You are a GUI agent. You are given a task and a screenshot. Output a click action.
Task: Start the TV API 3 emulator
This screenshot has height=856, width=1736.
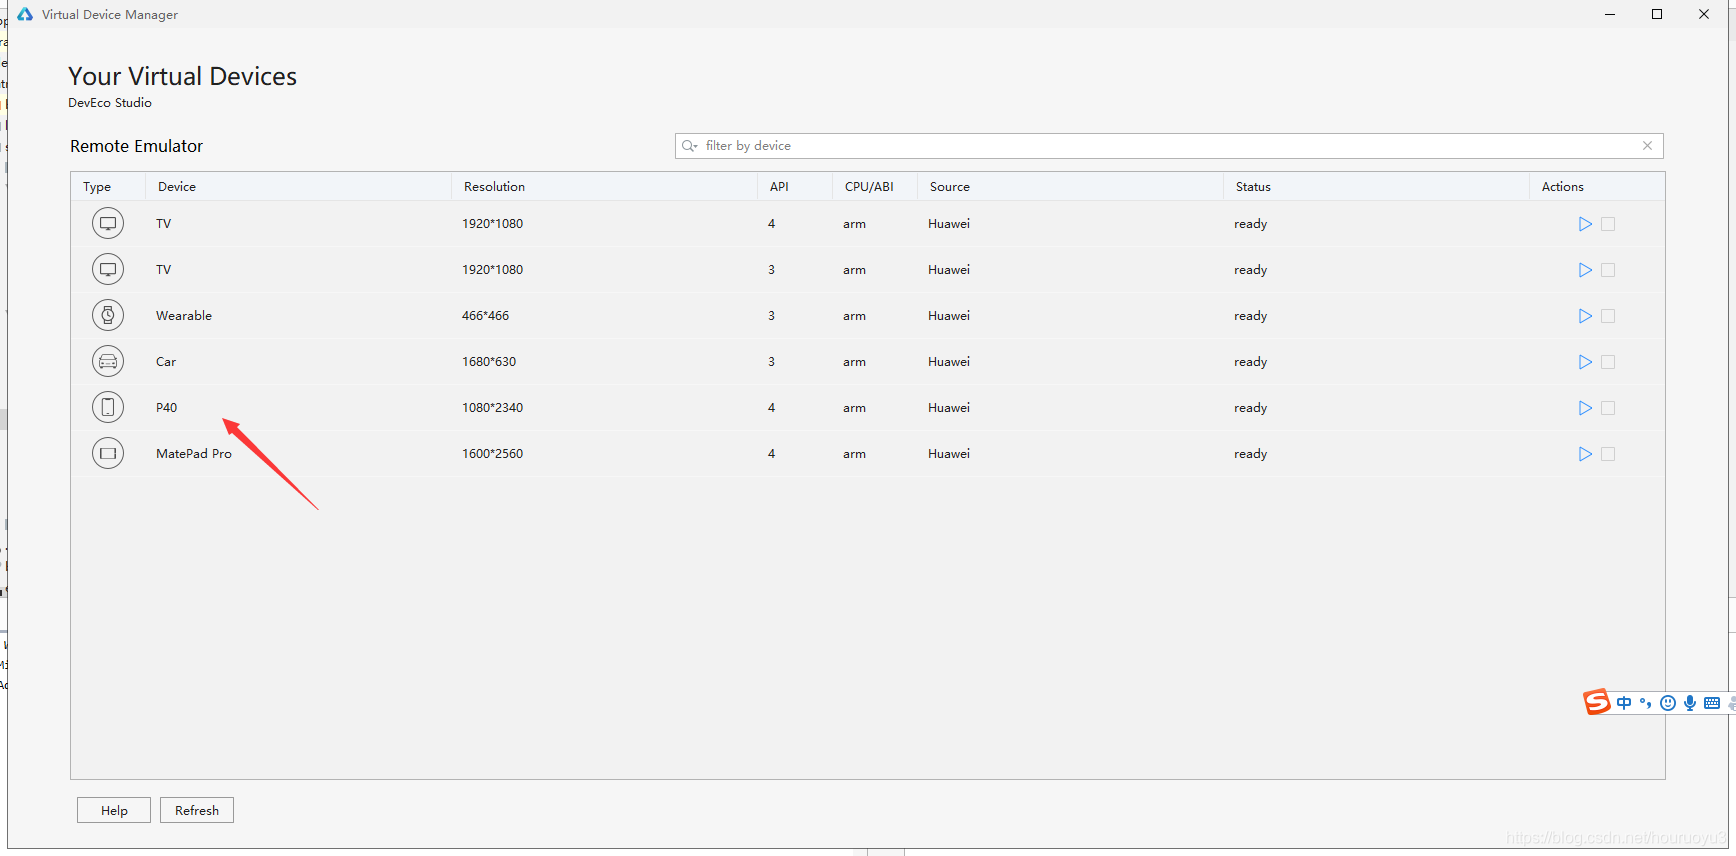1585,270
